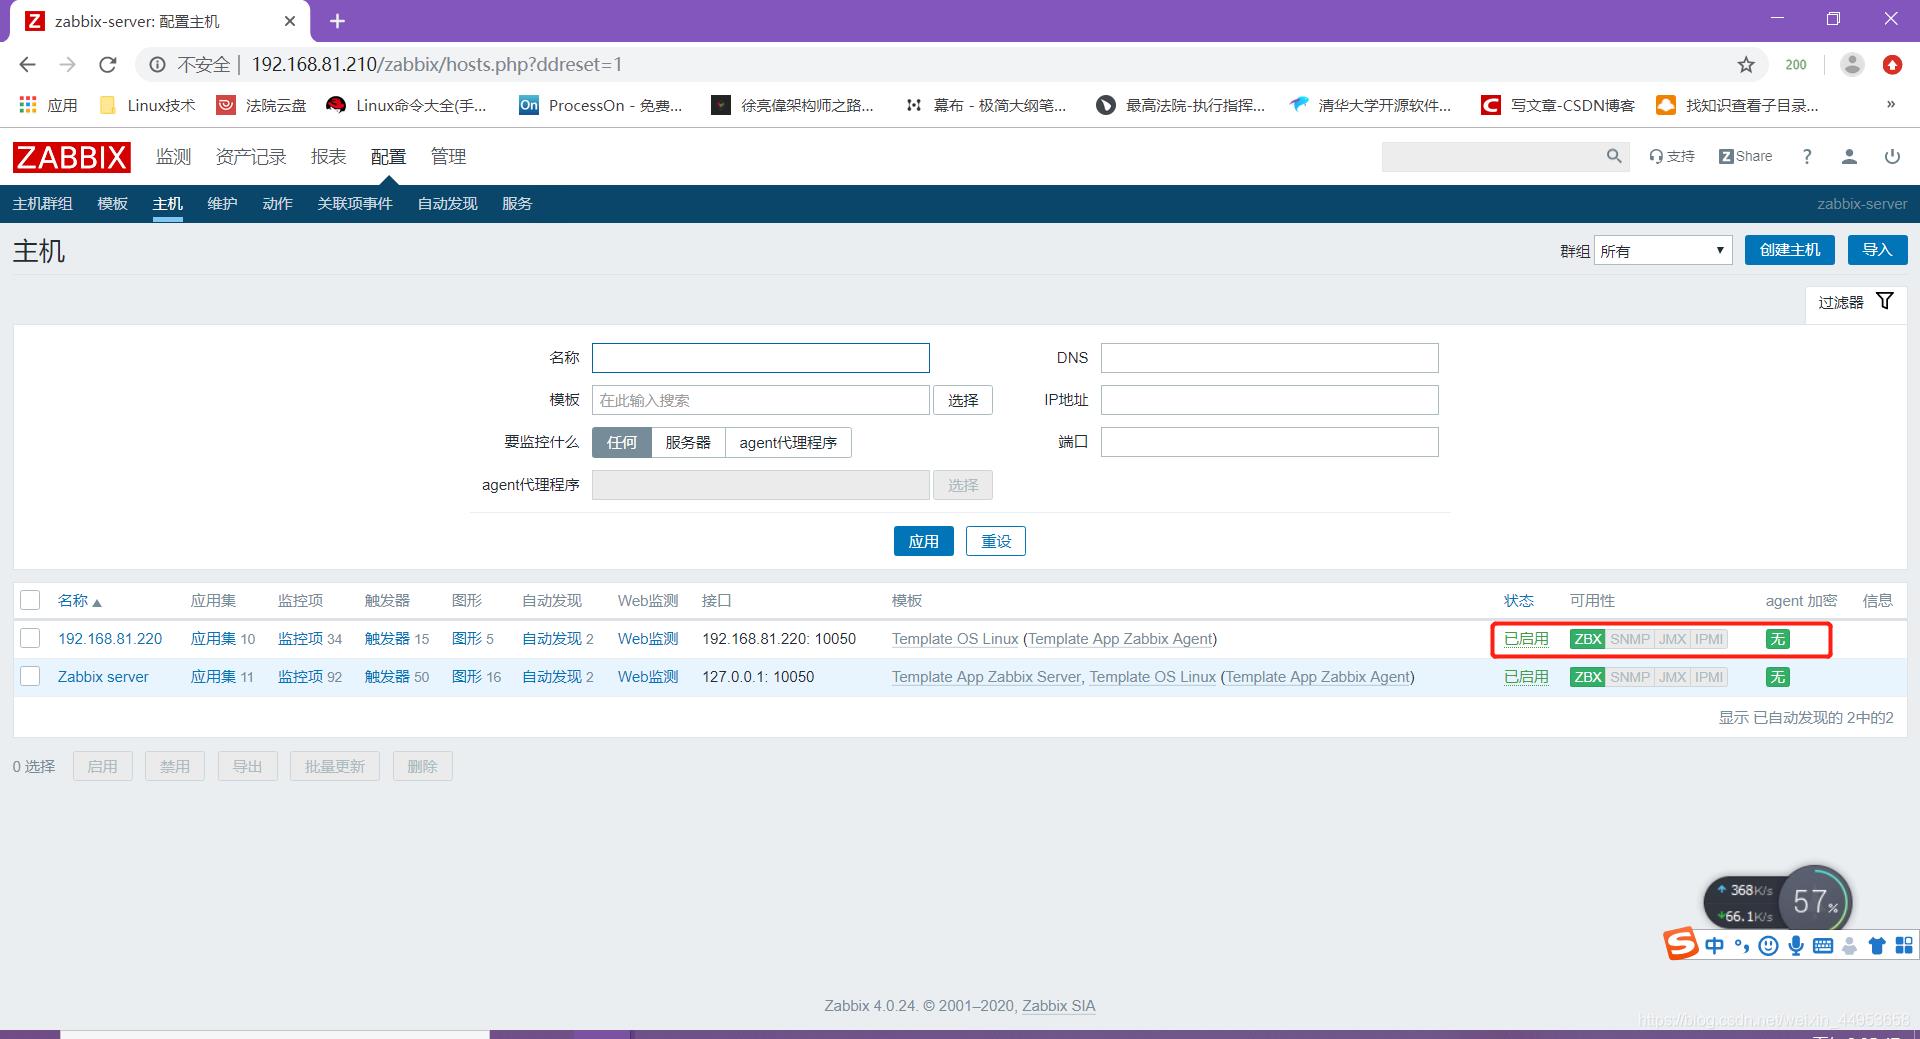Click the site info not-secure icon
The image size is (1920, 1039).
coord(157,64)
